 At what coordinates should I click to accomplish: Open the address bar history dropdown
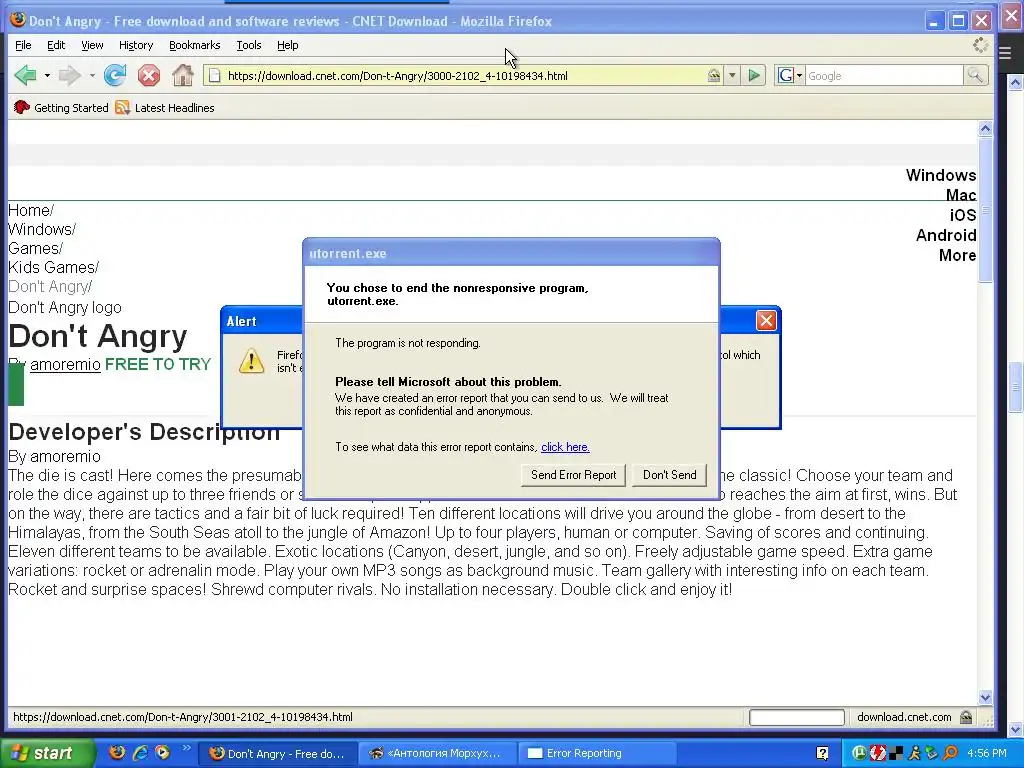732,76
